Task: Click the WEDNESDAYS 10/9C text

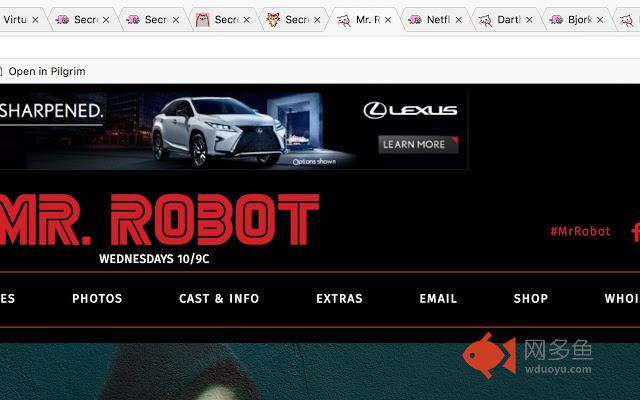Action: click(154, 259)
